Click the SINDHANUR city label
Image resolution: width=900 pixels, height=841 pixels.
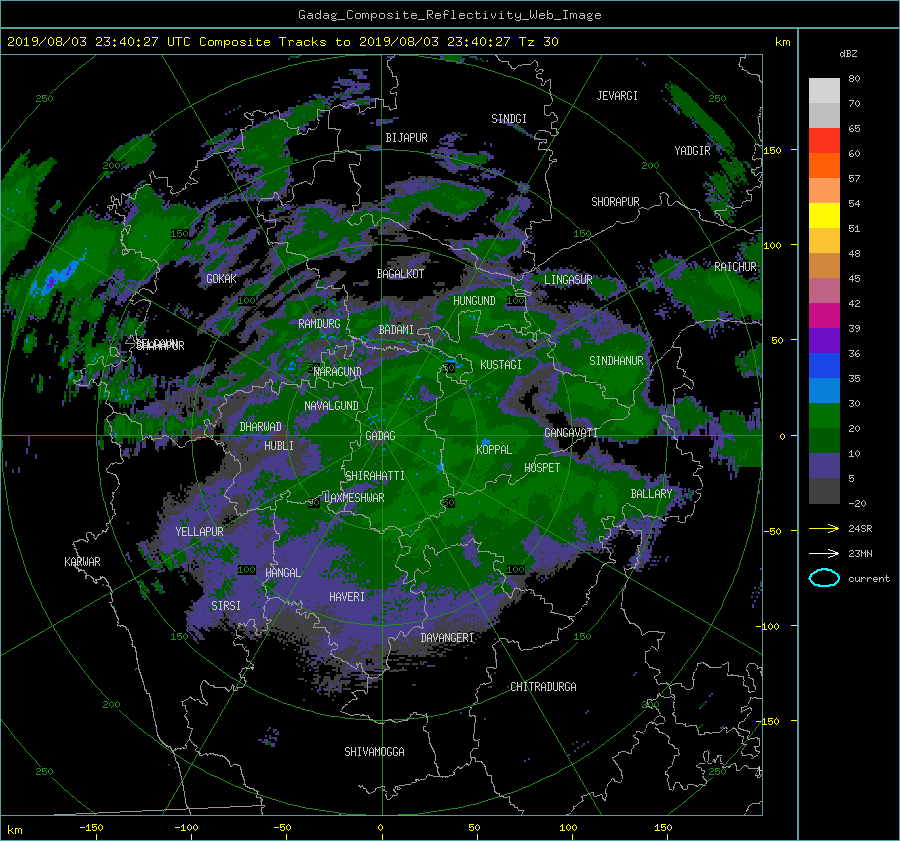[x=616, y=361]
